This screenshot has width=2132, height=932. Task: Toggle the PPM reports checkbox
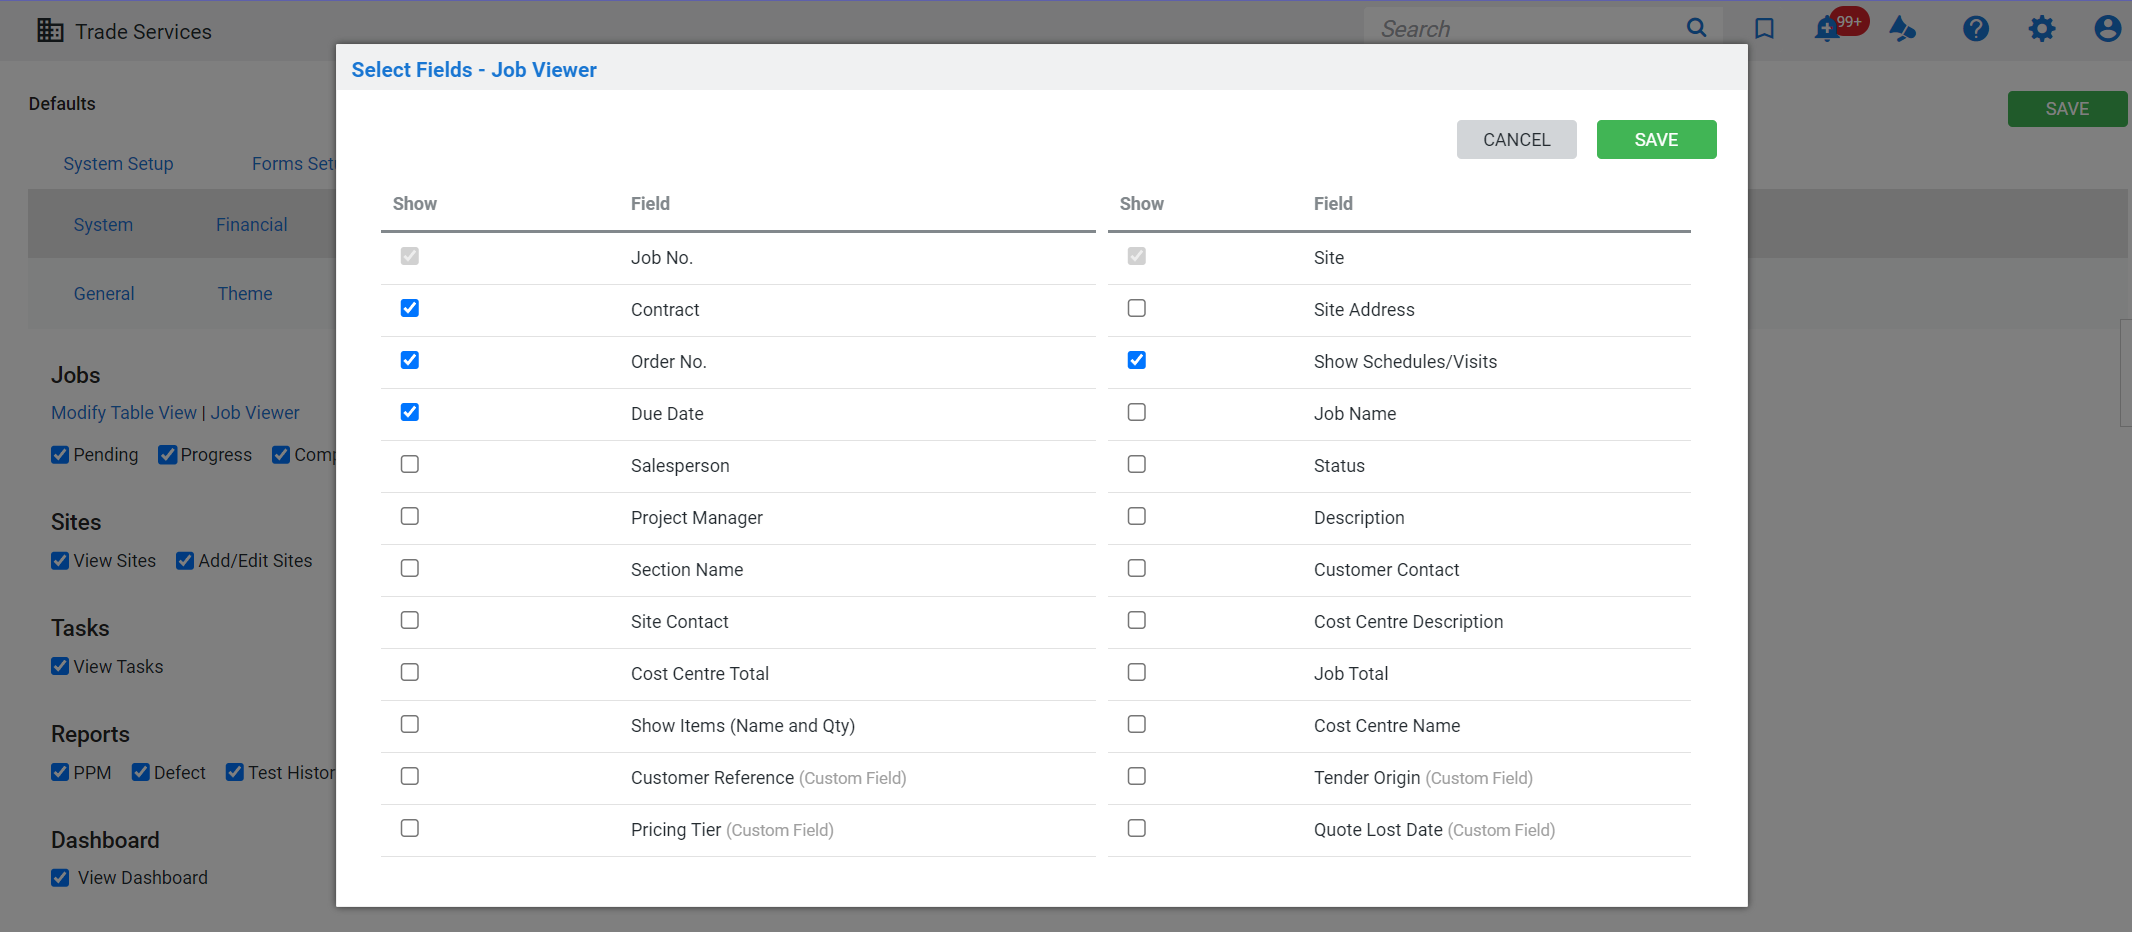pyautogui.click(x=60, y=773)
